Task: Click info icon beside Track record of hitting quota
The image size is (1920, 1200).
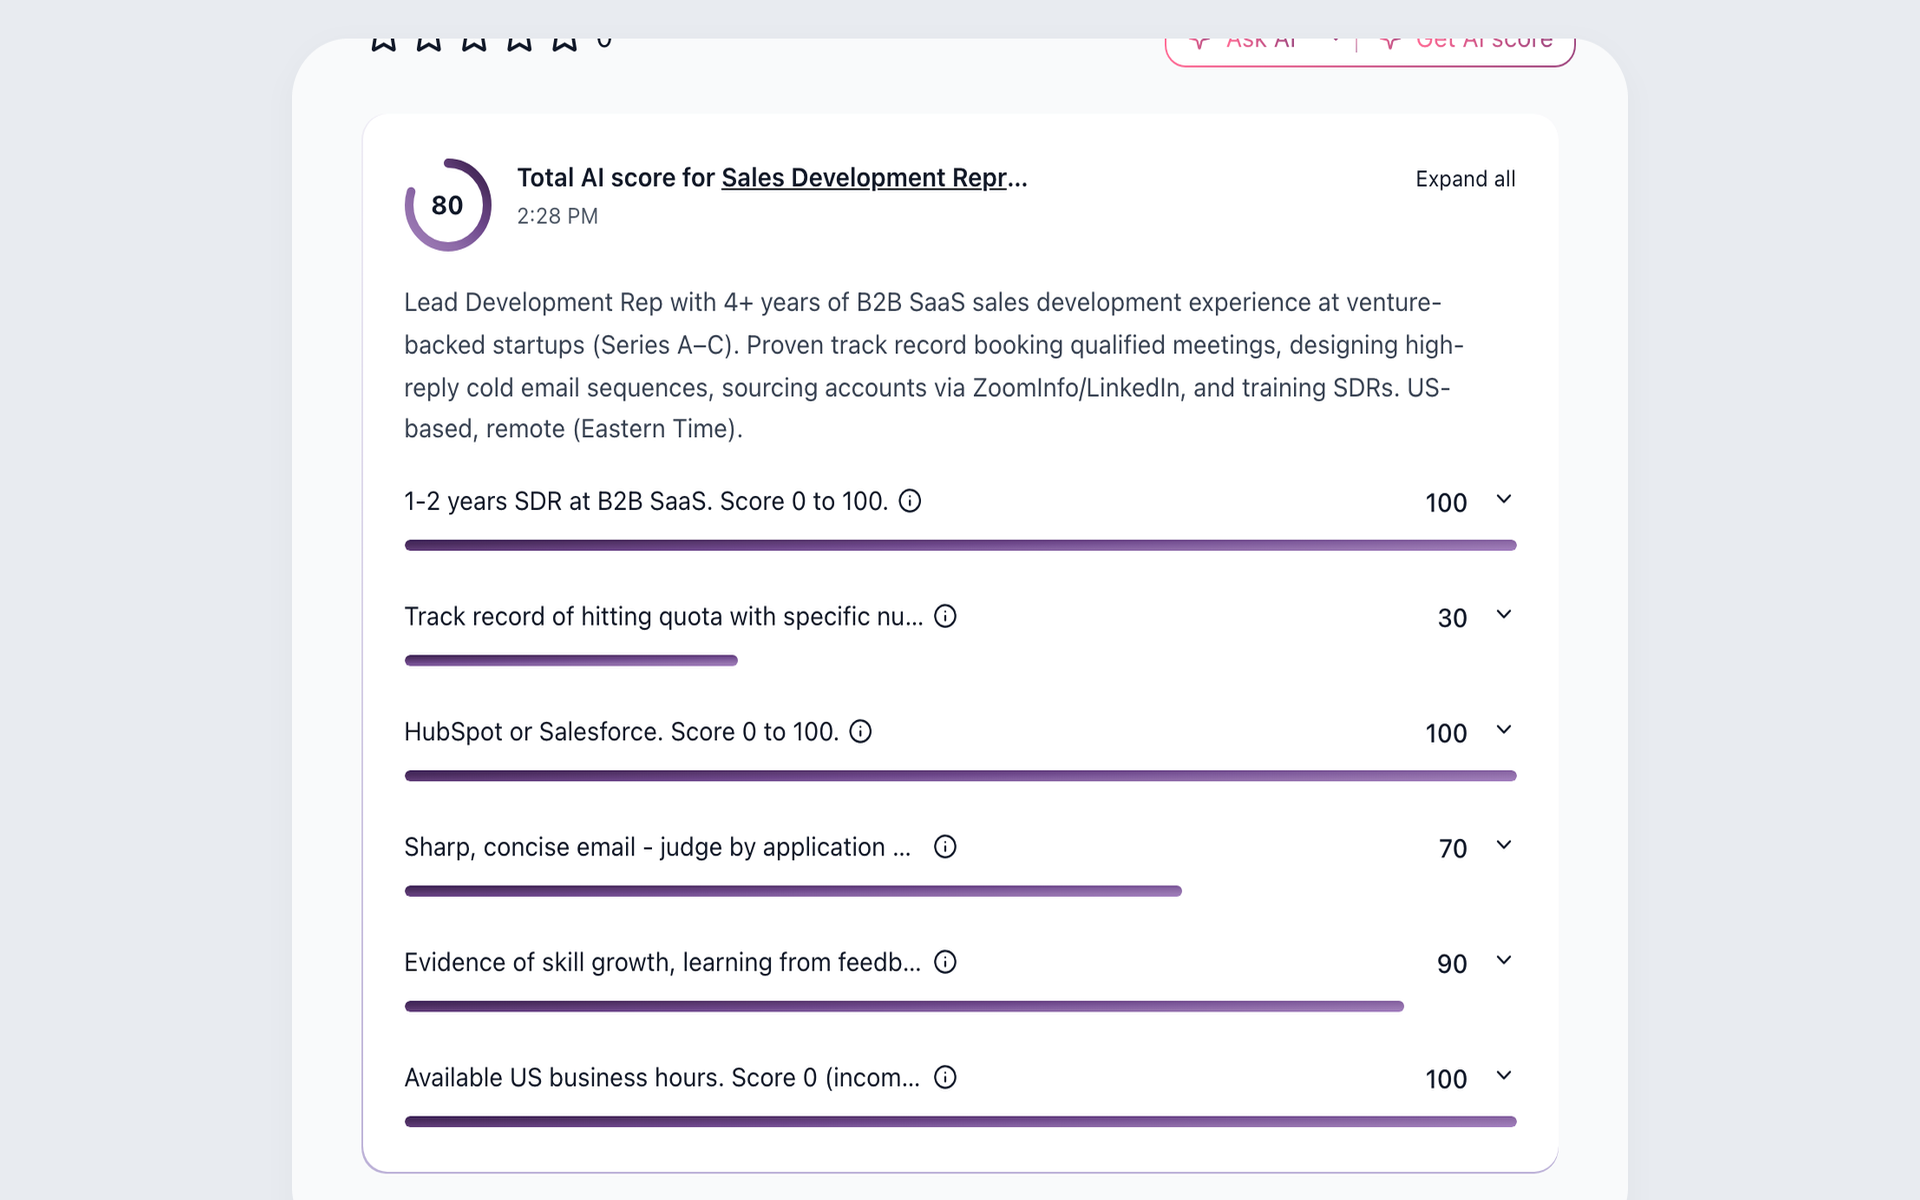Action: tap(945, 616)
